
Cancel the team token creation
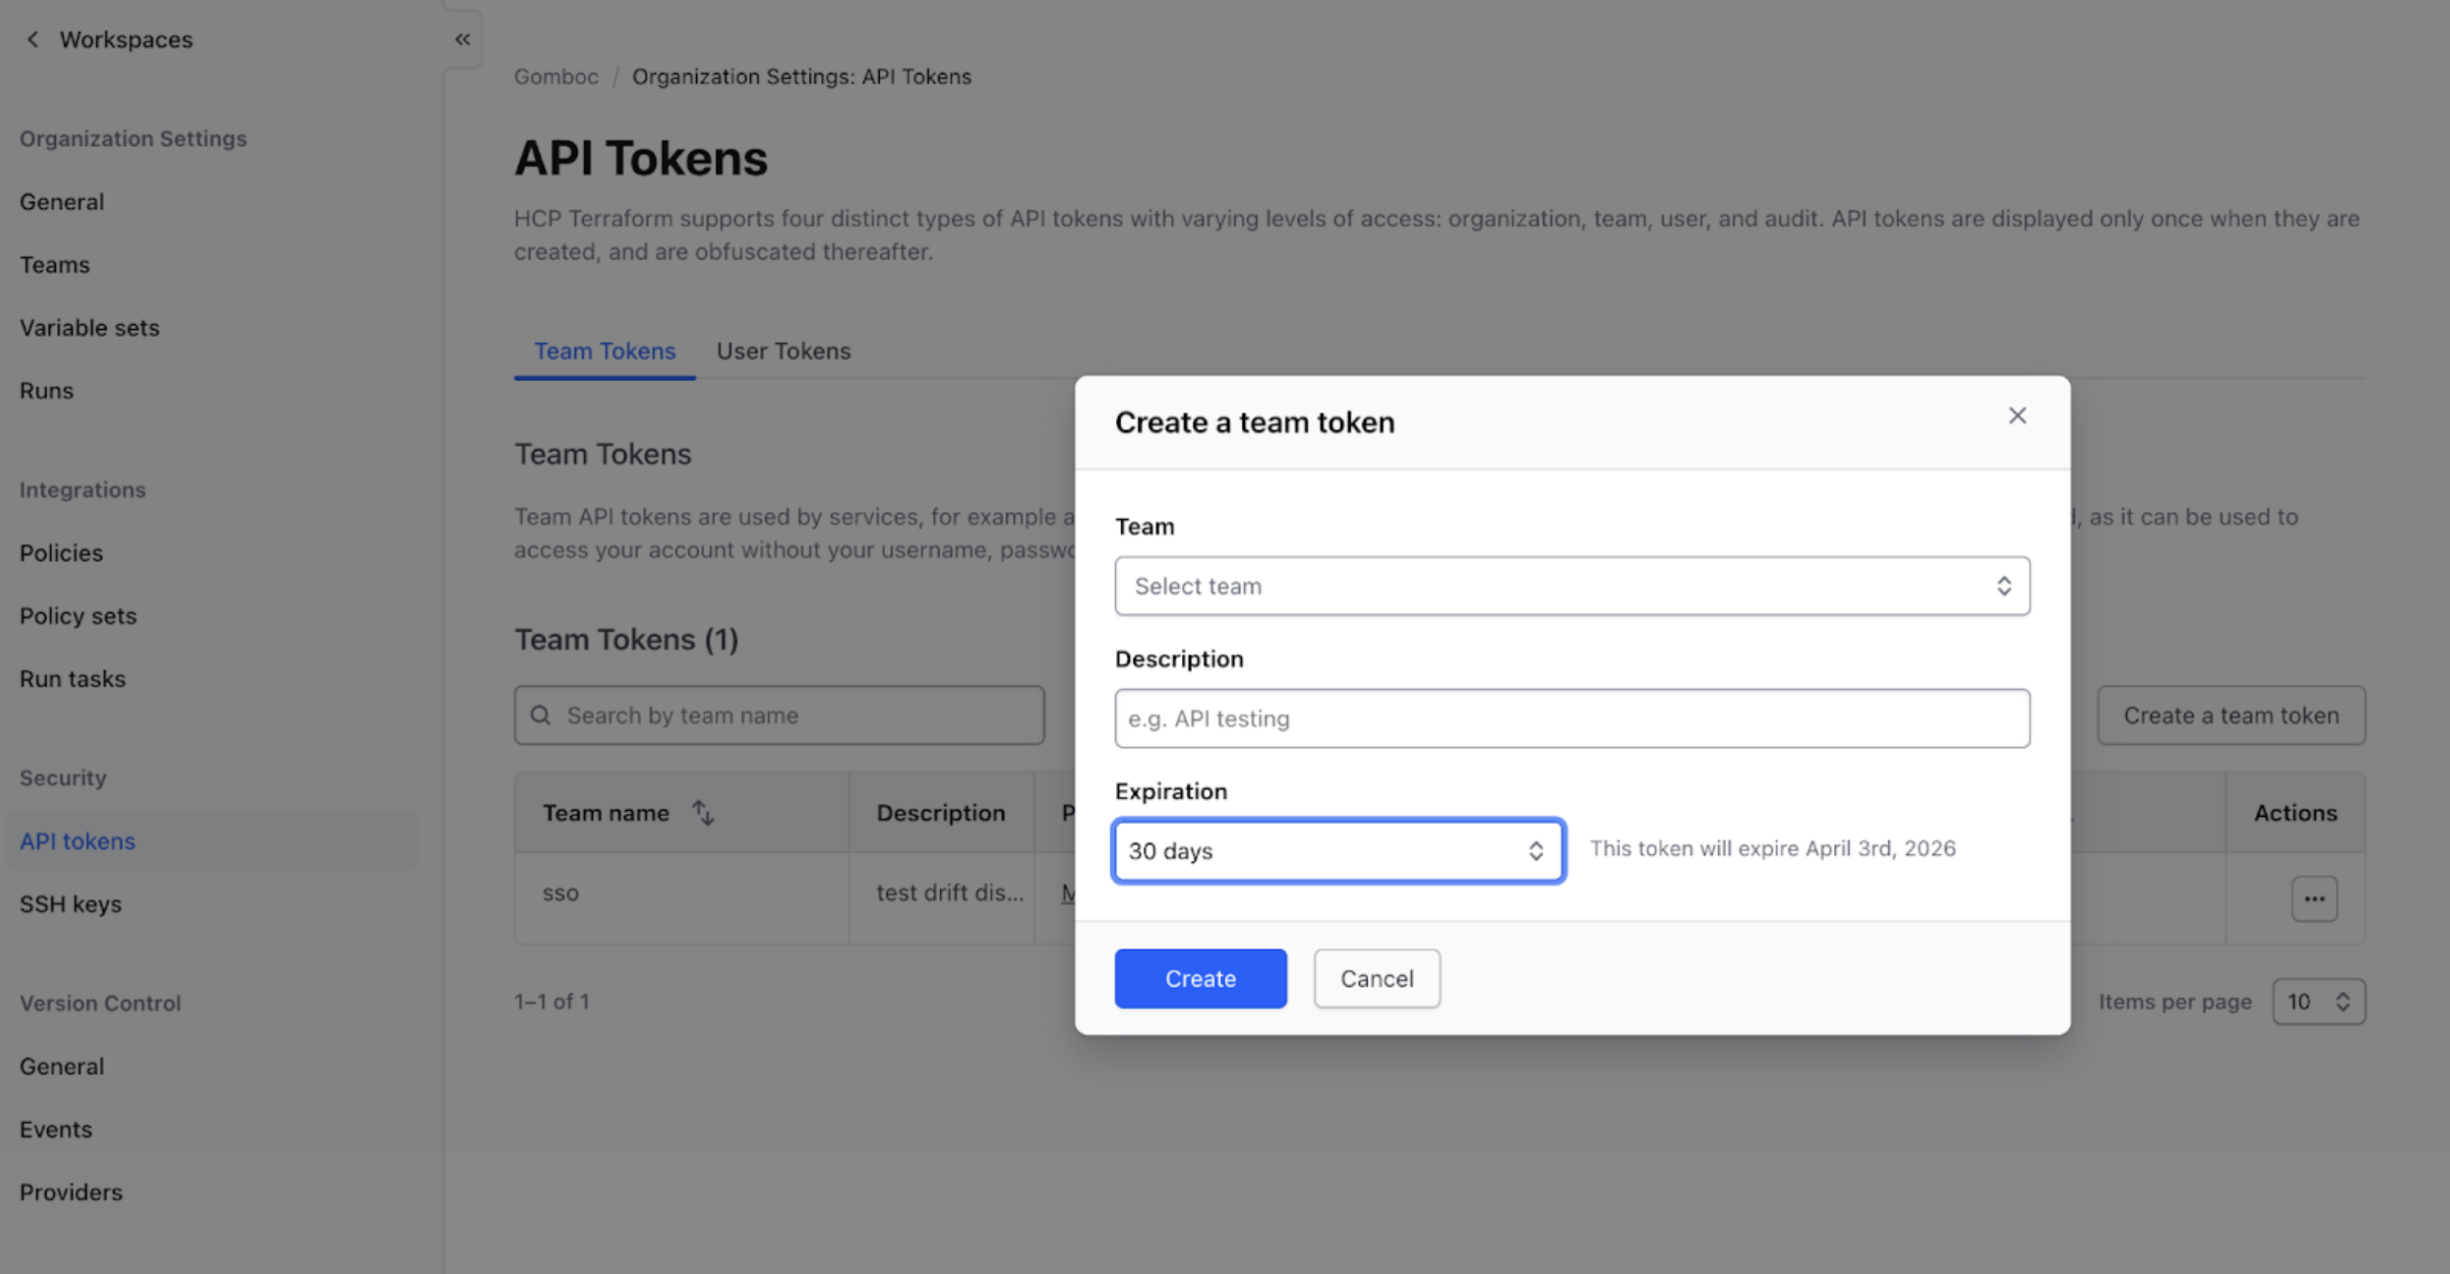coord(1376,978)
